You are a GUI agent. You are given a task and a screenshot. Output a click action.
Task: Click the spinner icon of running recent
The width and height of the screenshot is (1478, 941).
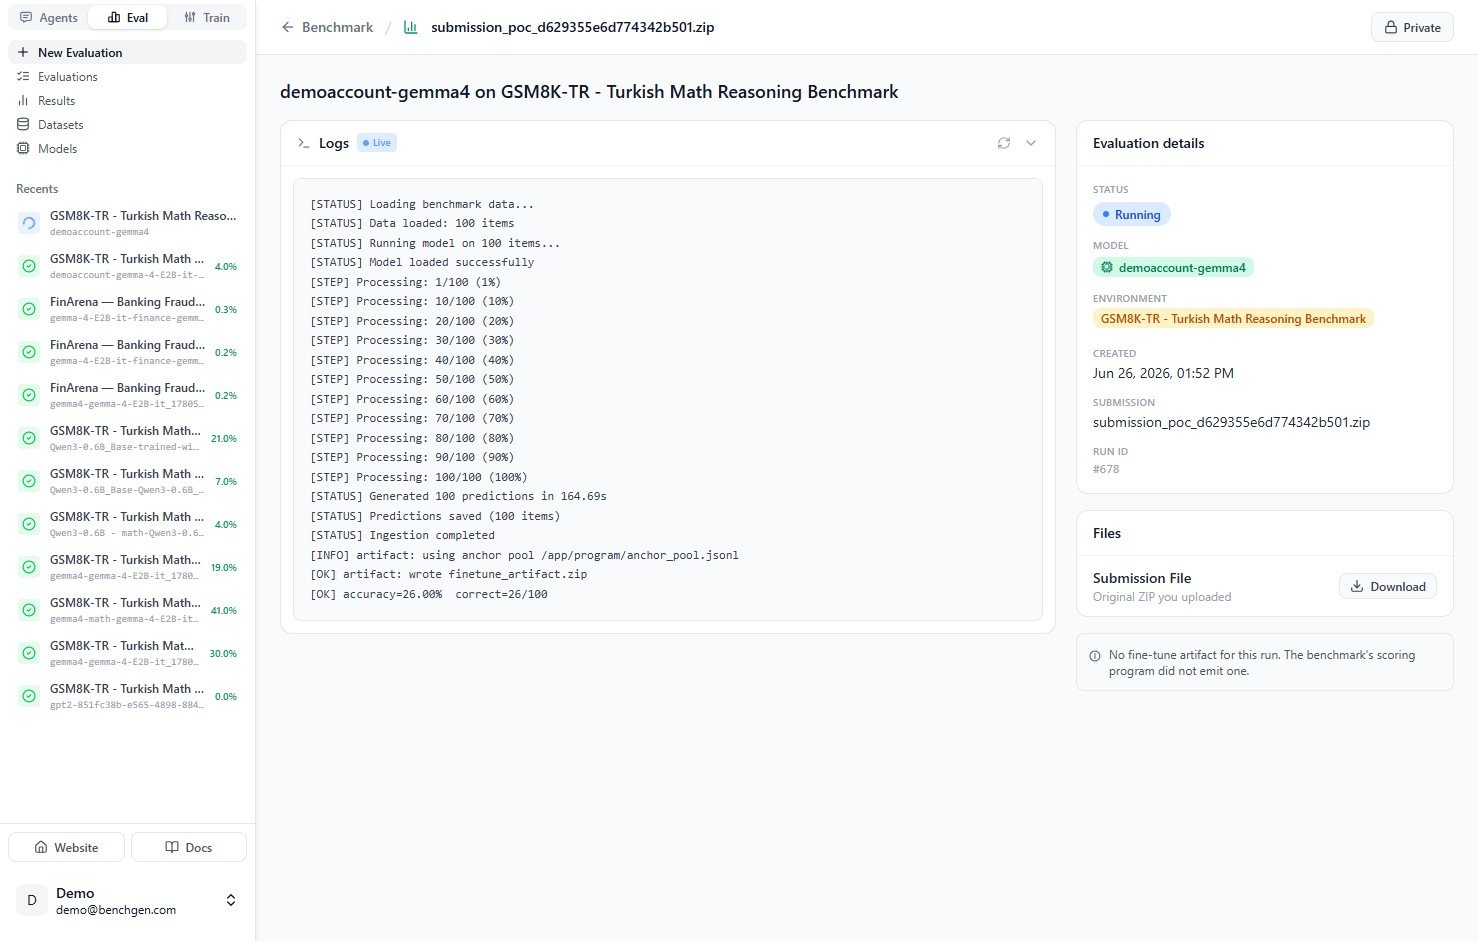(x=29, y=223)
